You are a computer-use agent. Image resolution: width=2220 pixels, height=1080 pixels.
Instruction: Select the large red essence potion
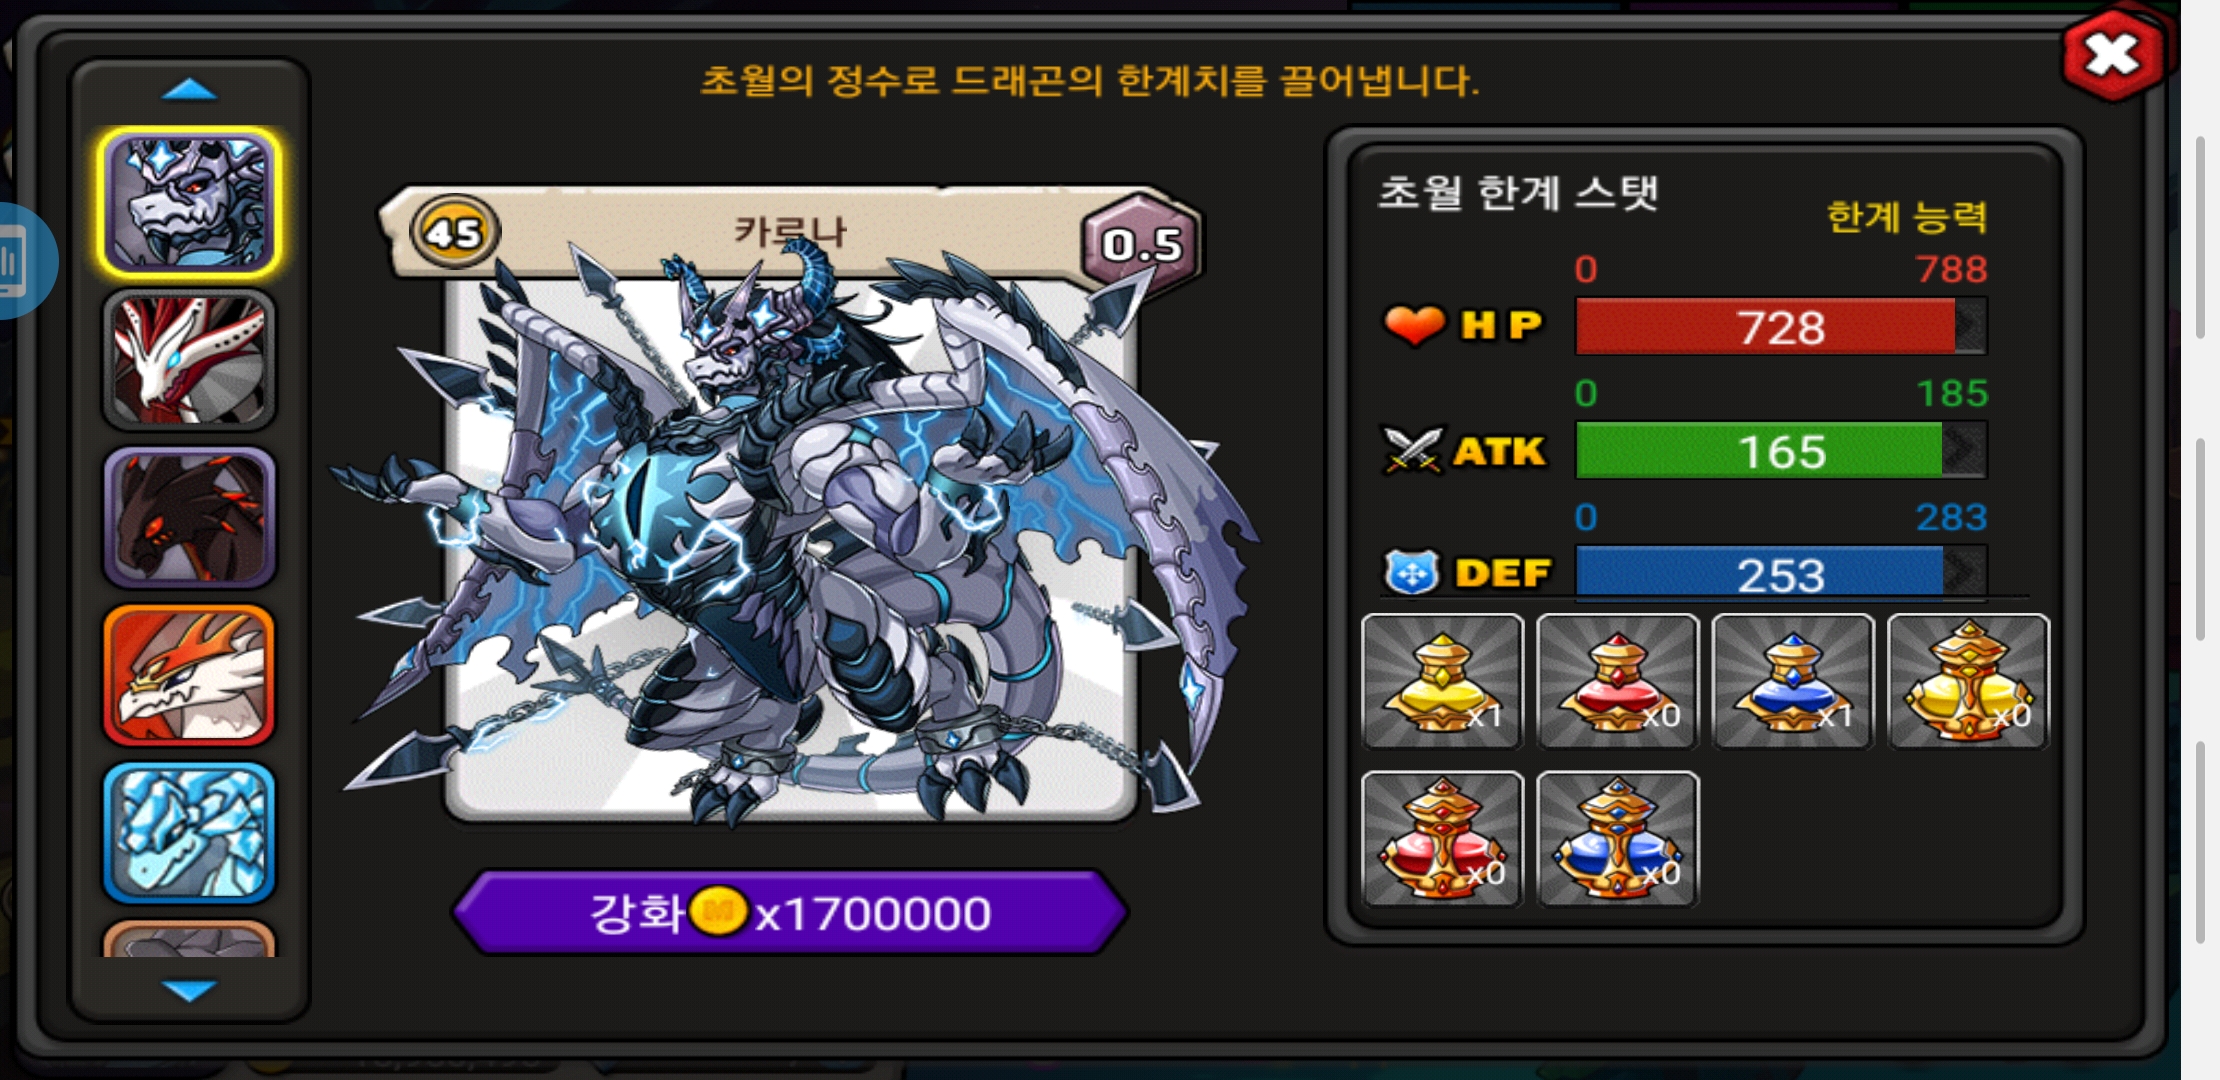pyautogui.click(x=1442, y=839)
